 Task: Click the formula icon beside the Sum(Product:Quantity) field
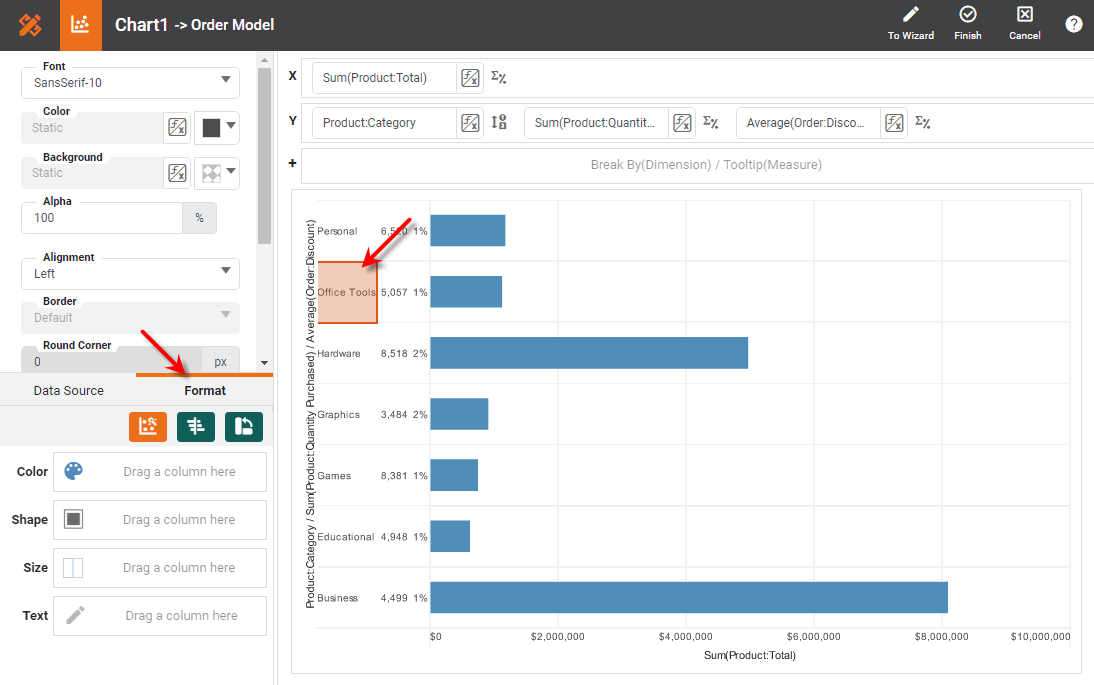(682, 123)
